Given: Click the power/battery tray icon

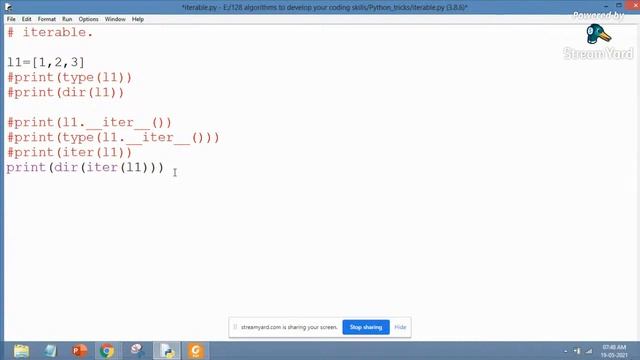Looking at the screenshot, I should pos(577,351).
